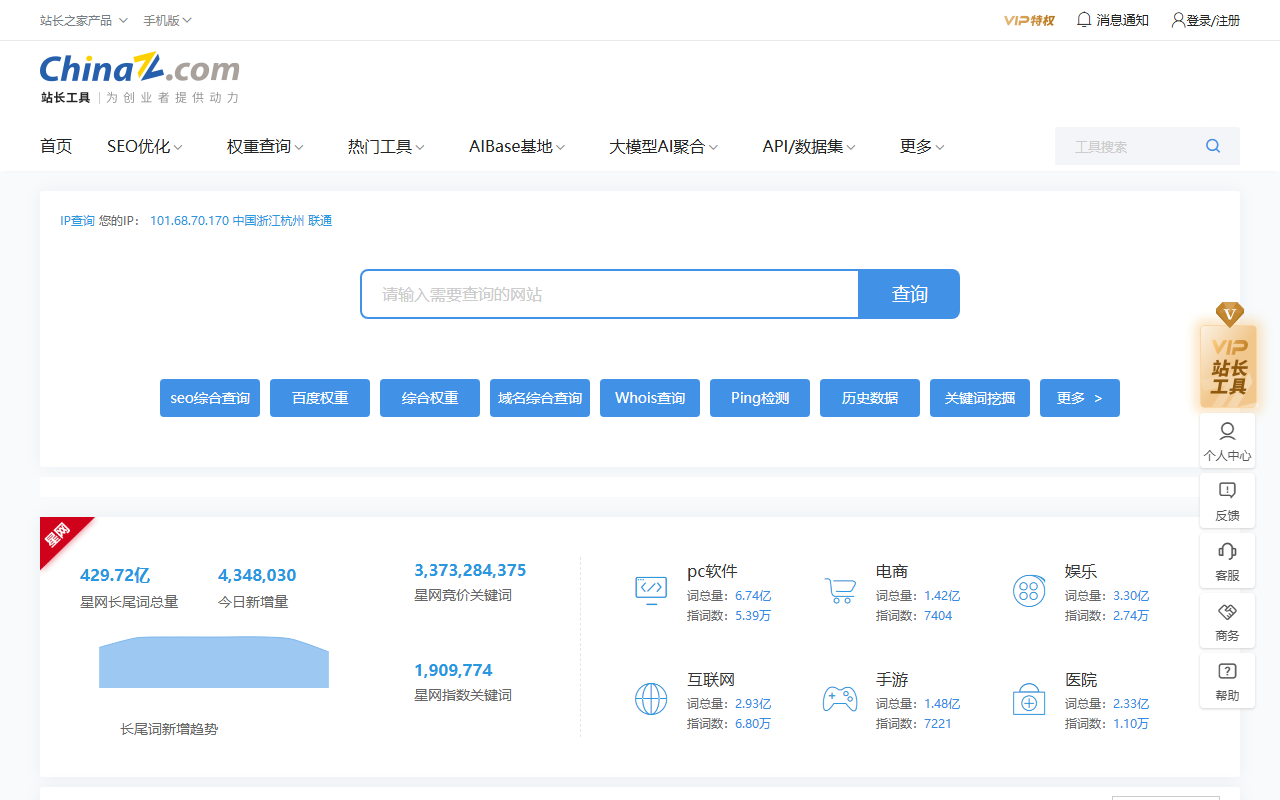Screen dimensions: 1280x800
Task: Click 7404 电商 指词数 value
Action: coord(938,616)
